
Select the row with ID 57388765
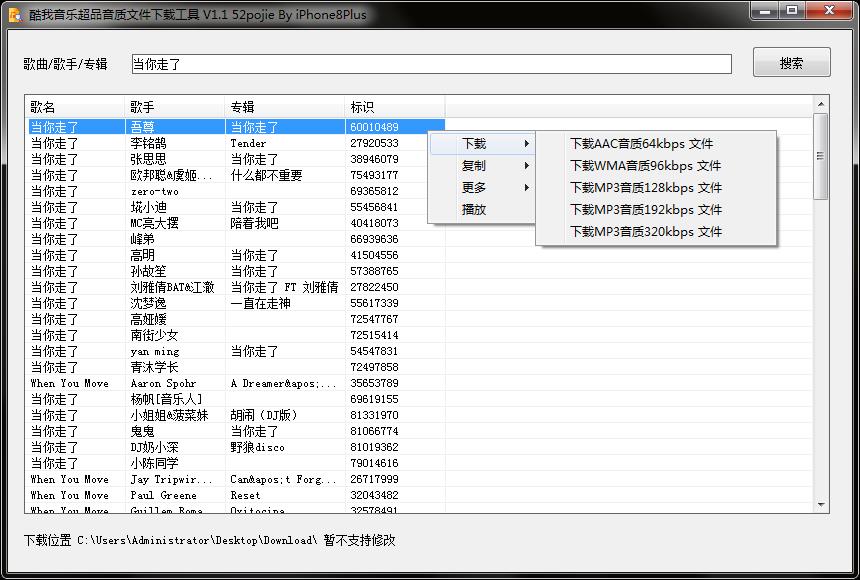236,271
